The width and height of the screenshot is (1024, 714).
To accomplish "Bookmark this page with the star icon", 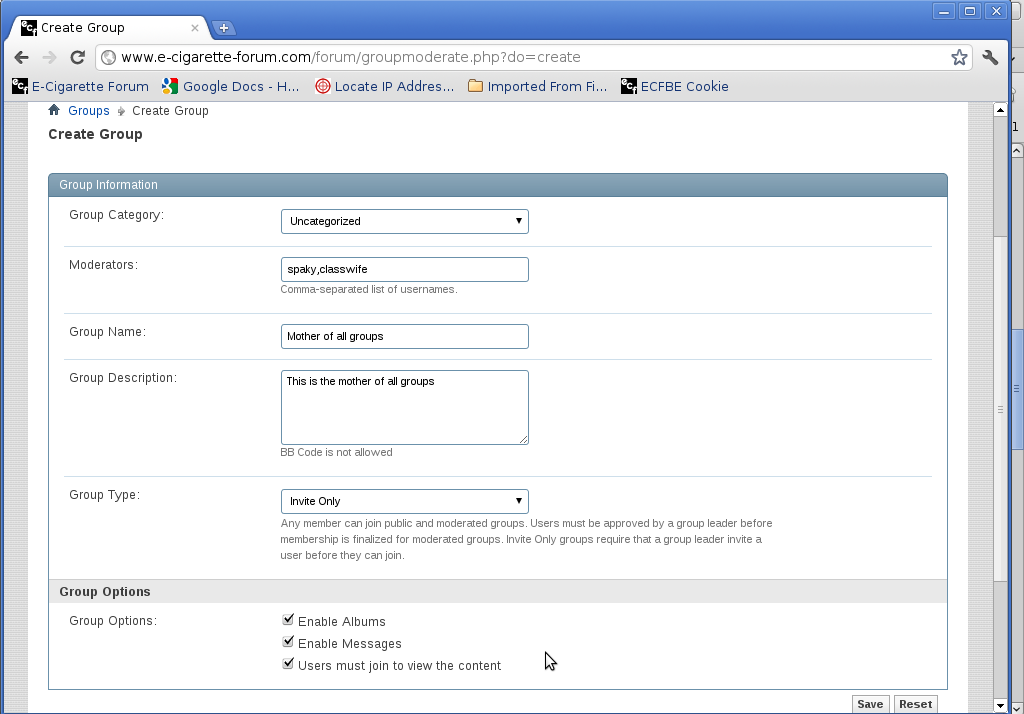I will (x=959, y=57).
